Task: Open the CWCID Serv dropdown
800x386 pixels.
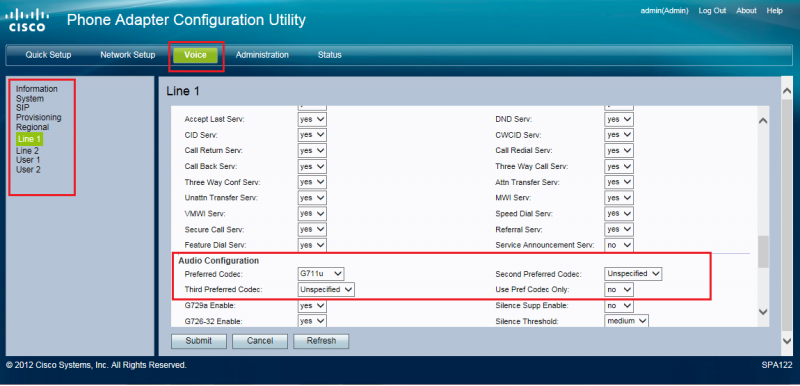Action: click(619, 135)
